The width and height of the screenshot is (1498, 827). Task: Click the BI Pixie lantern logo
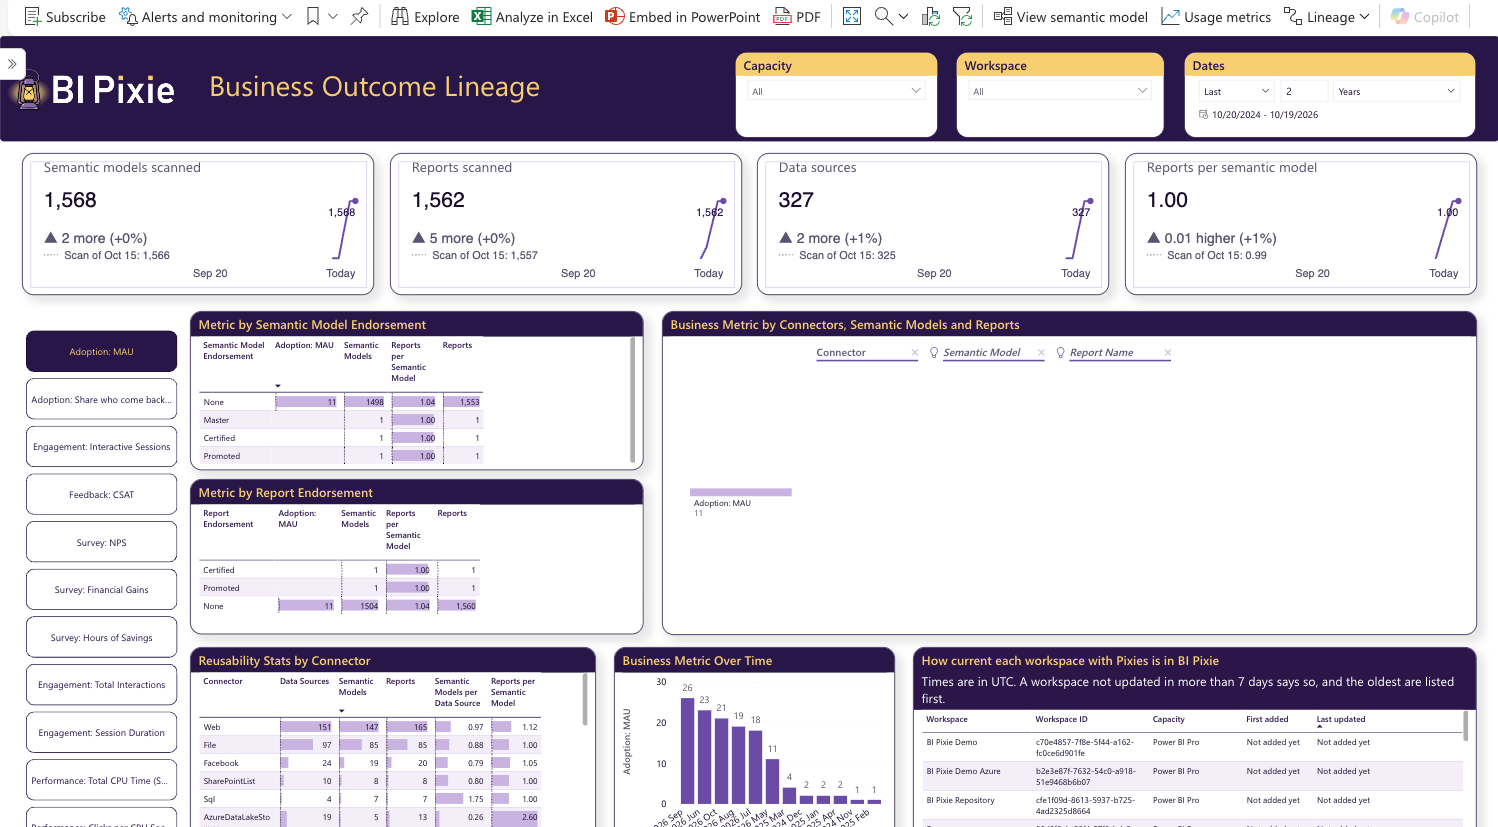click(x=29, y=90)
